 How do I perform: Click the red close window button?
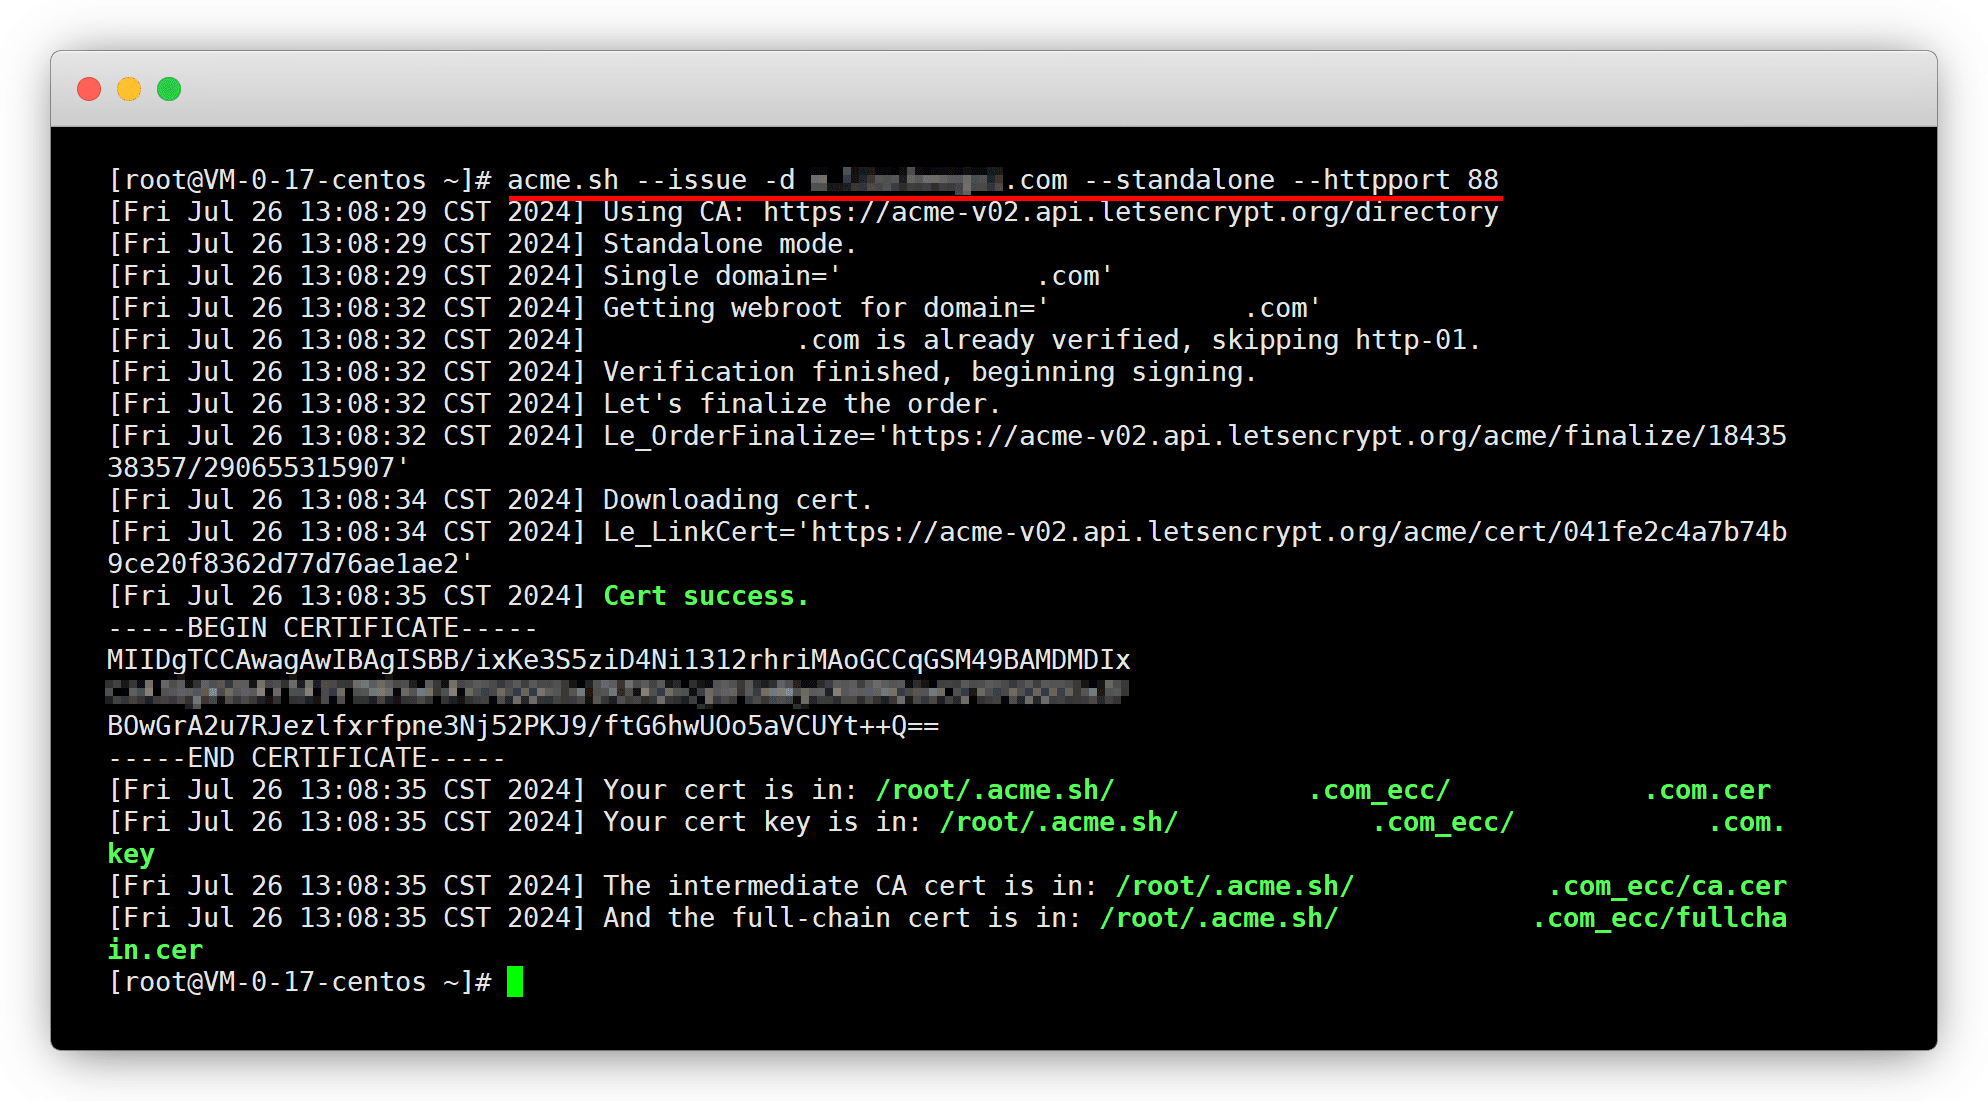89,89
